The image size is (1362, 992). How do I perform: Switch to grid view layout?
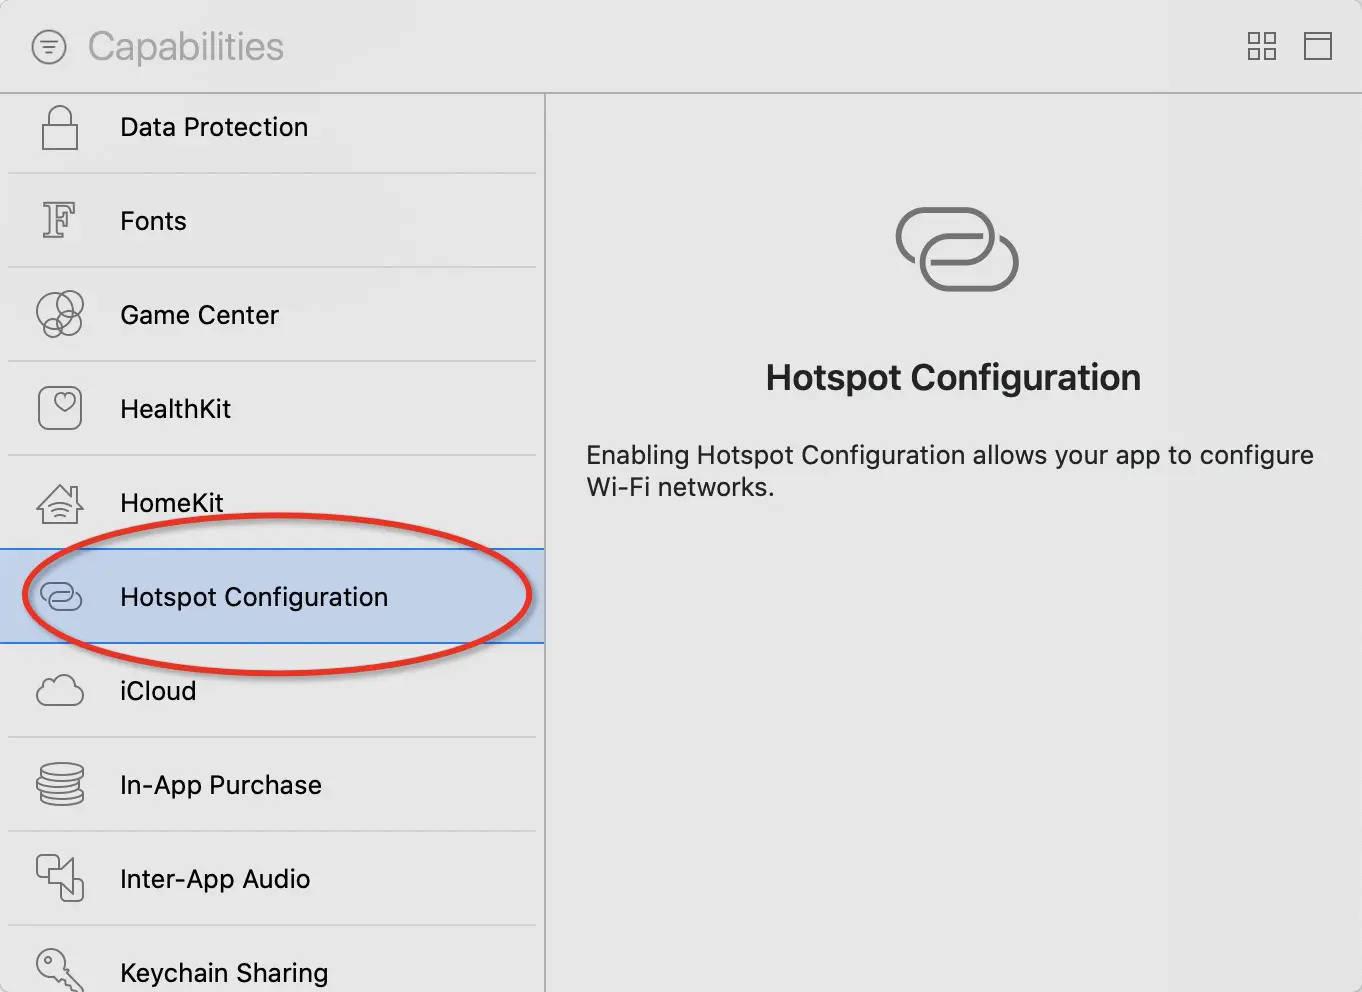tap(1261, 46)
